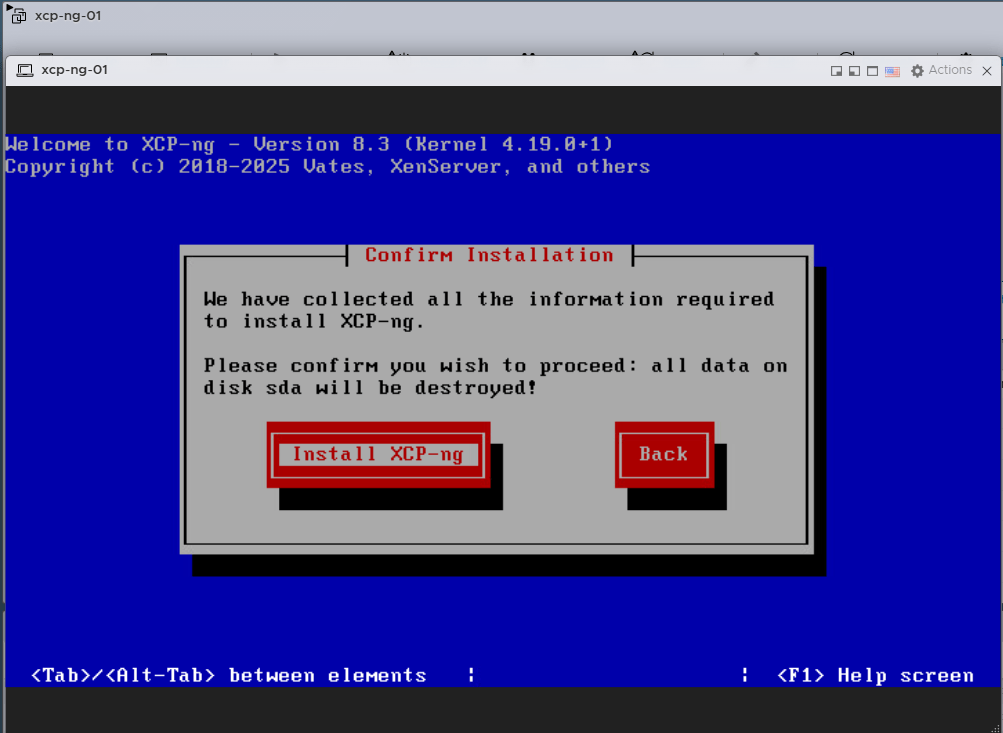Open the Actions dropdown menu label

click(949, 70)
